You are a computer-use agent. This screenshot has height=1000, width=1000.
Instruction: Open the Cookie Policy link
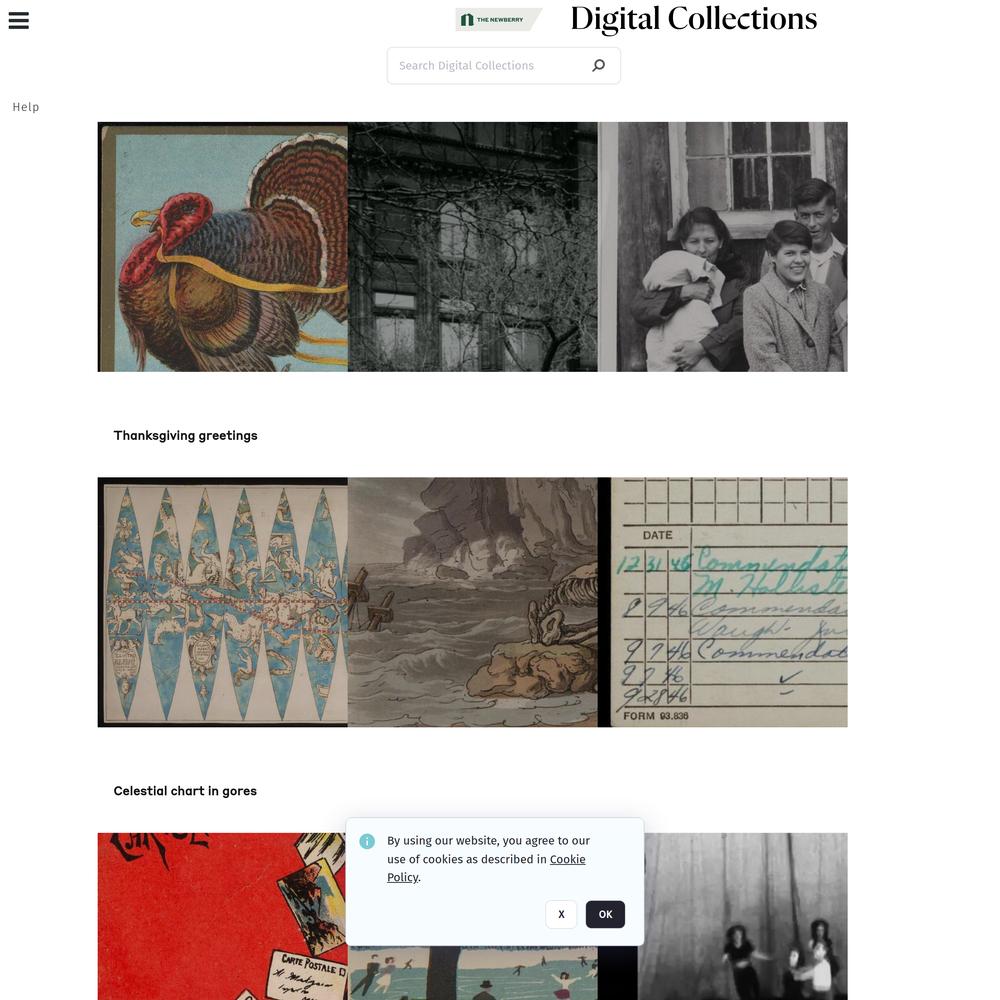pos(486,868)
